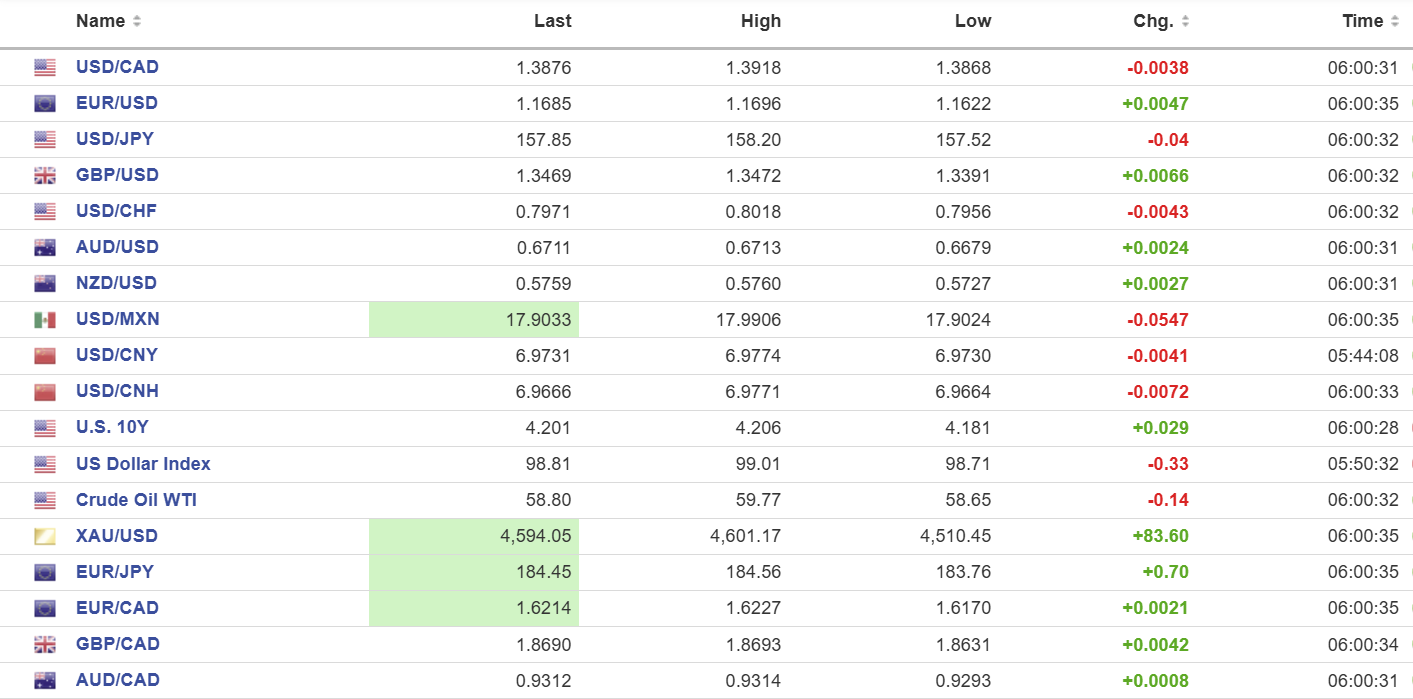Click the USD/CAD row flag icon
Viewport: 1413px width, 699px height.
pos(45,68)
